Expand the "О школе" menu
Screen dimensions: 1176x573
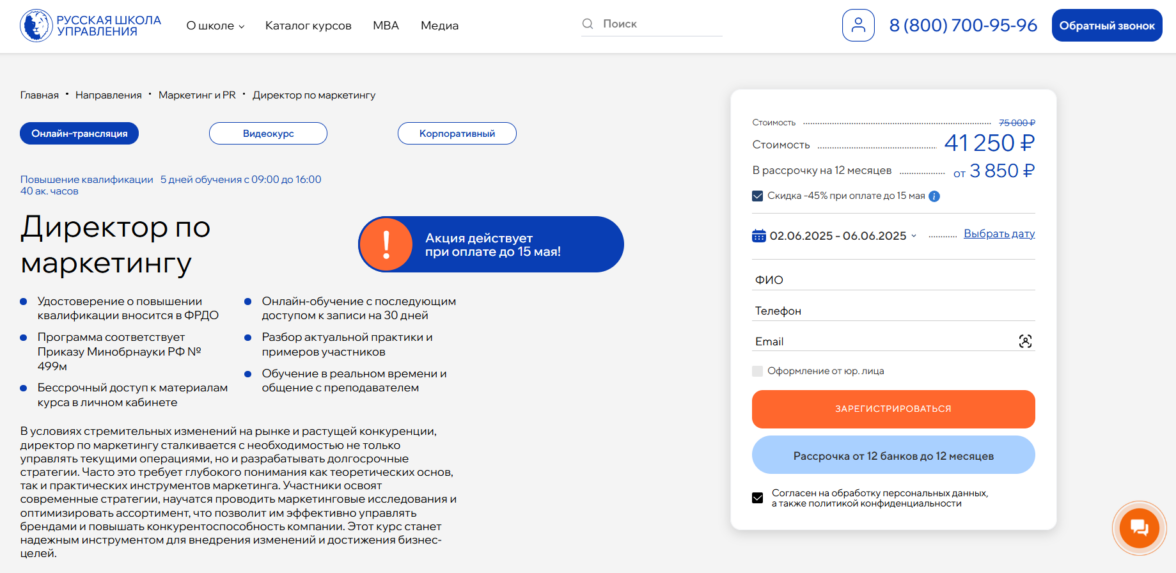(x=215, y=26)
